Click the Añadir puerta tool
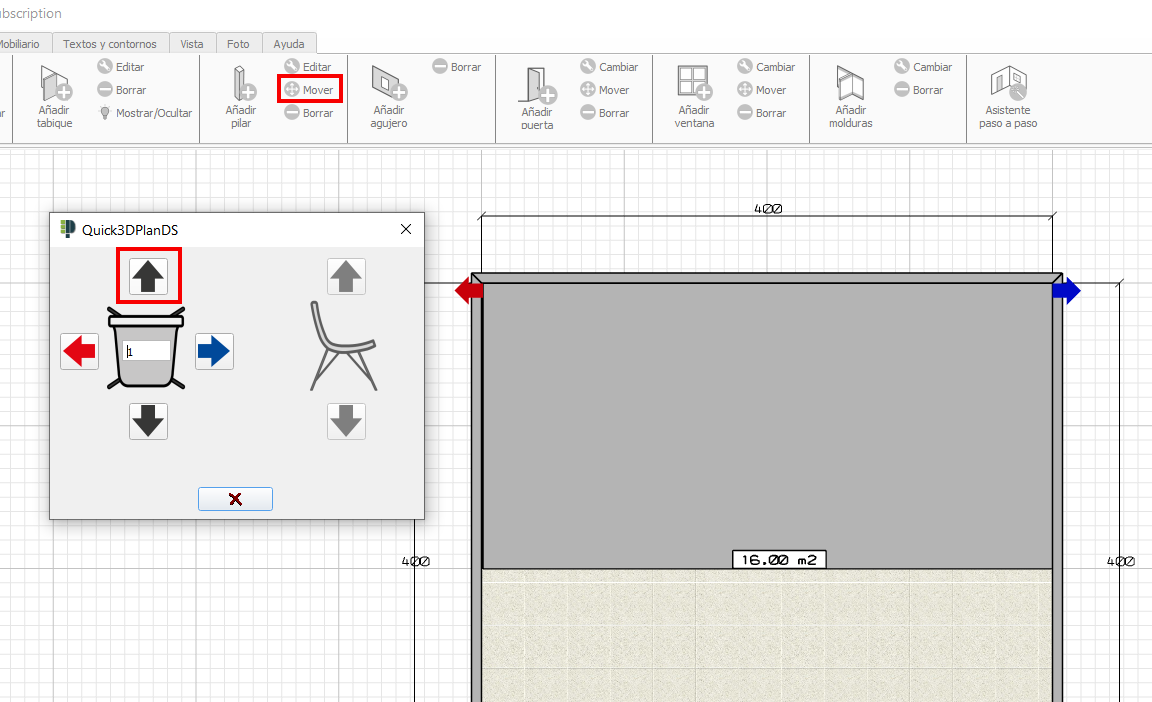 click(x=537, y=98)
